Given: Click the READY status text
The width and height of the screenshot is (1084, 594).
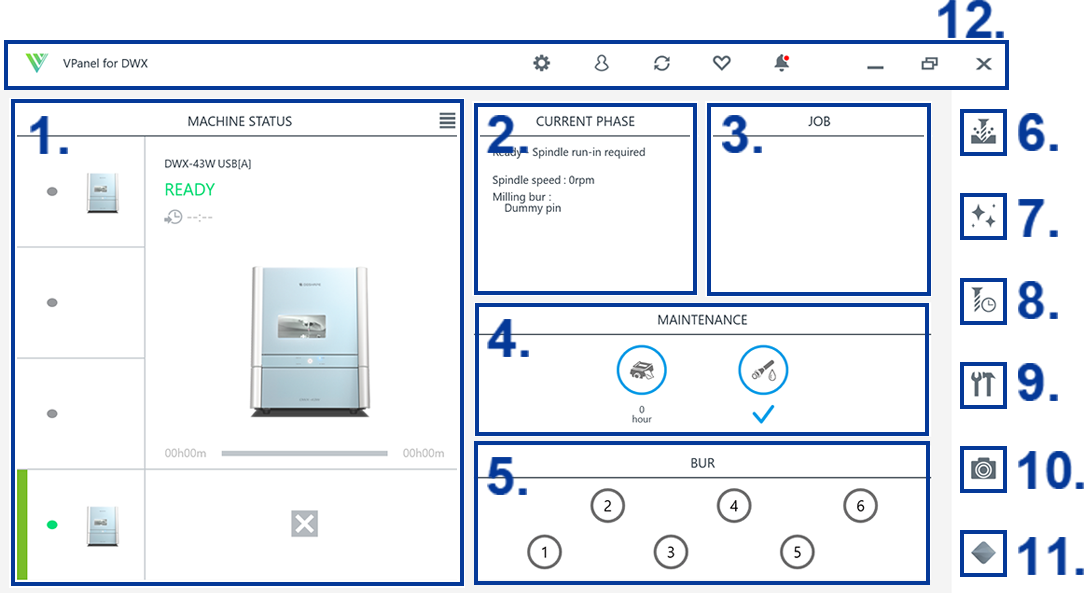Looking at the screenshot, I should click(x=189, y=189).
